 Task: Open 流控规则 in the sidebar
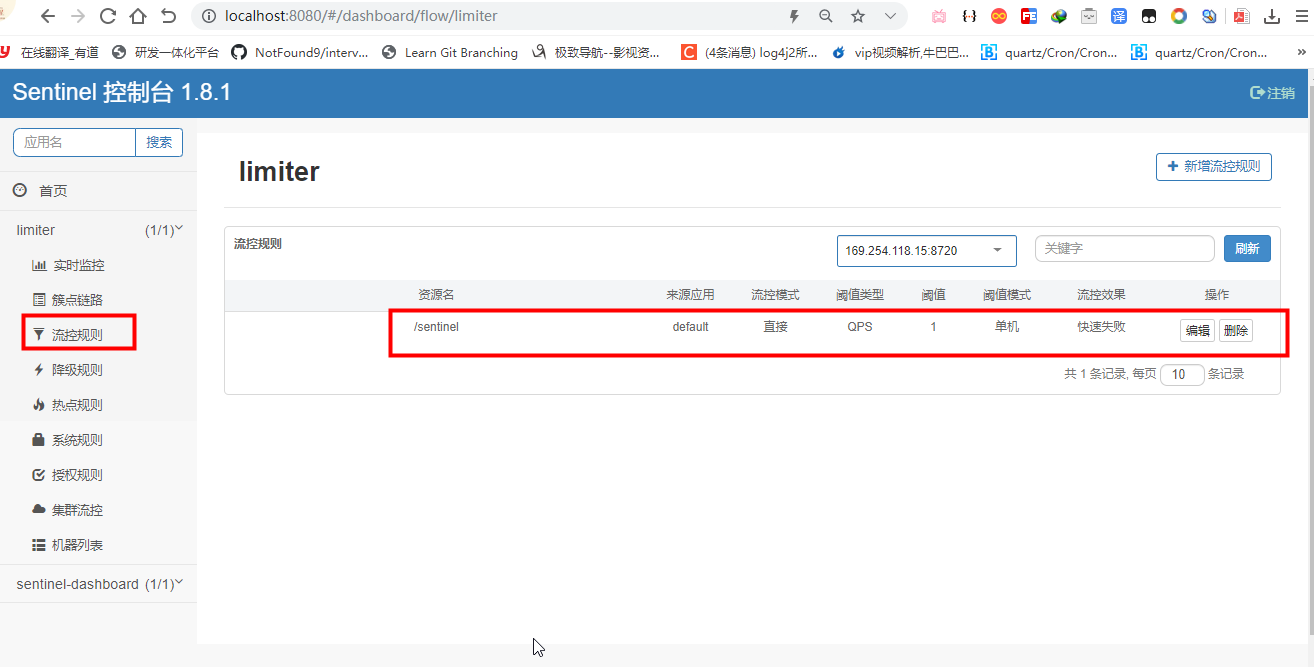click(x=78, y=335)
